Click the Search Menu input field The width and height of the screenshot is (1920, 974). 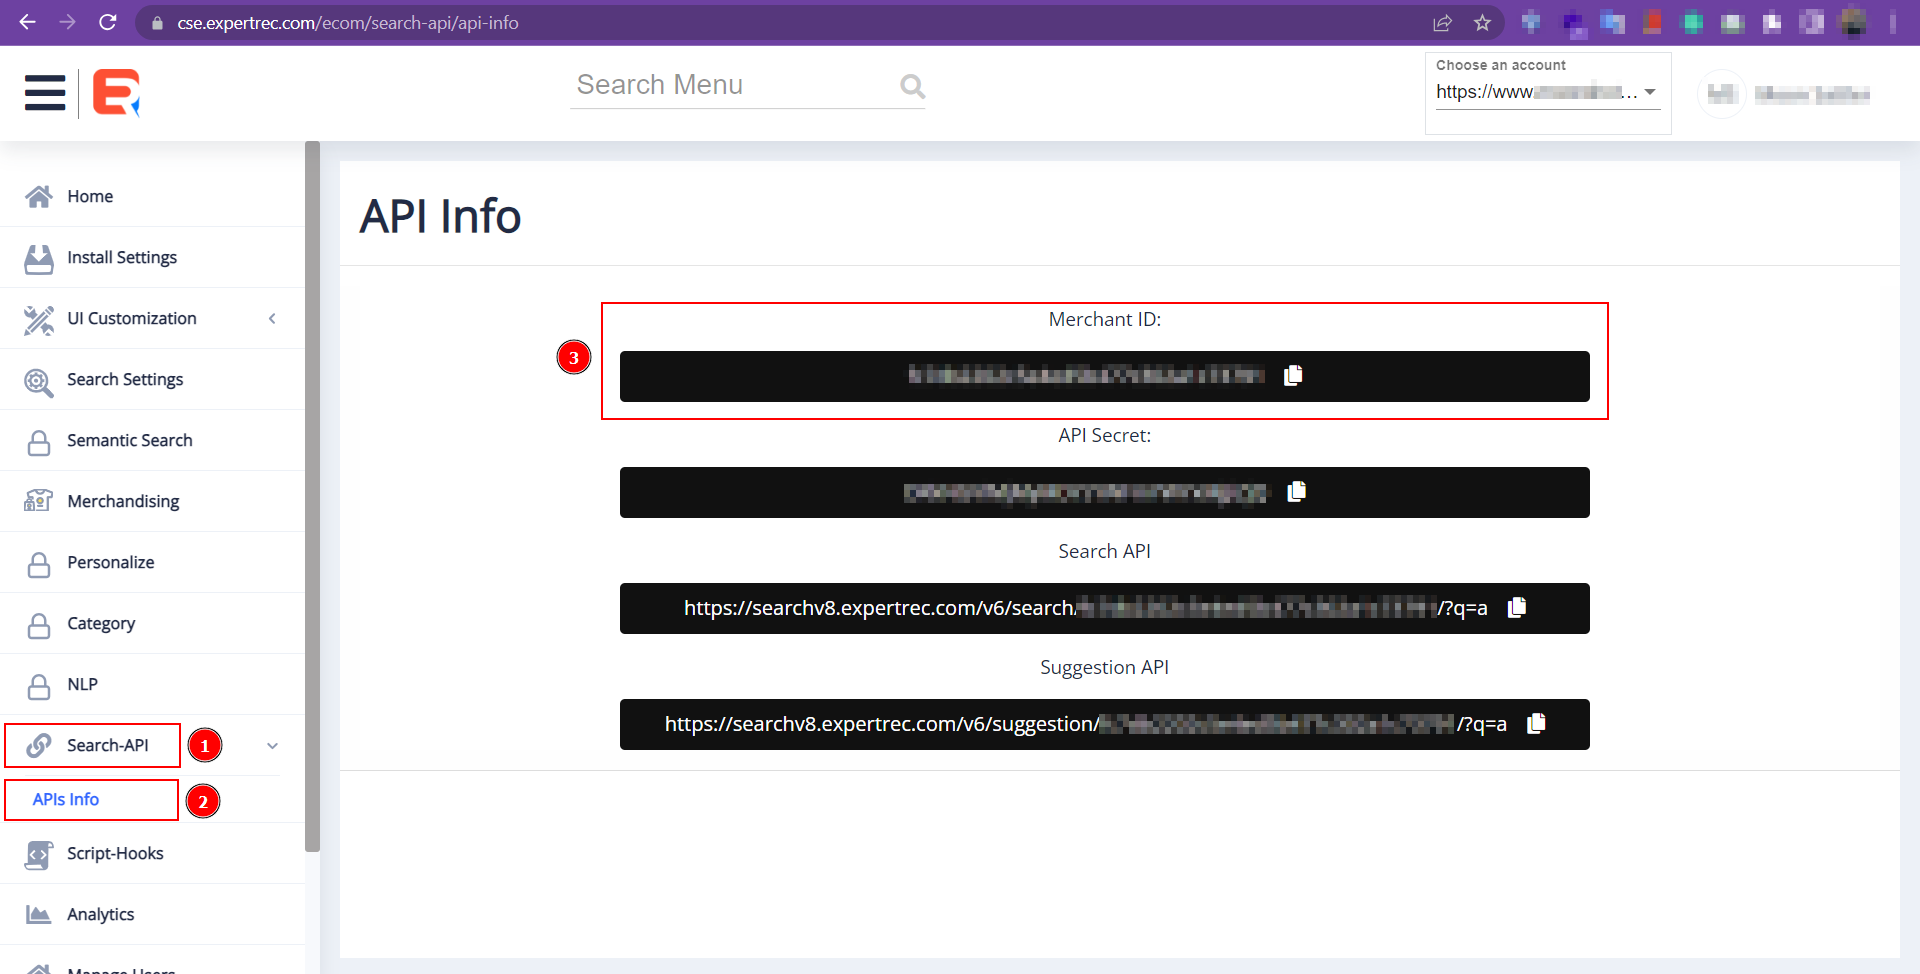[730, 85]
